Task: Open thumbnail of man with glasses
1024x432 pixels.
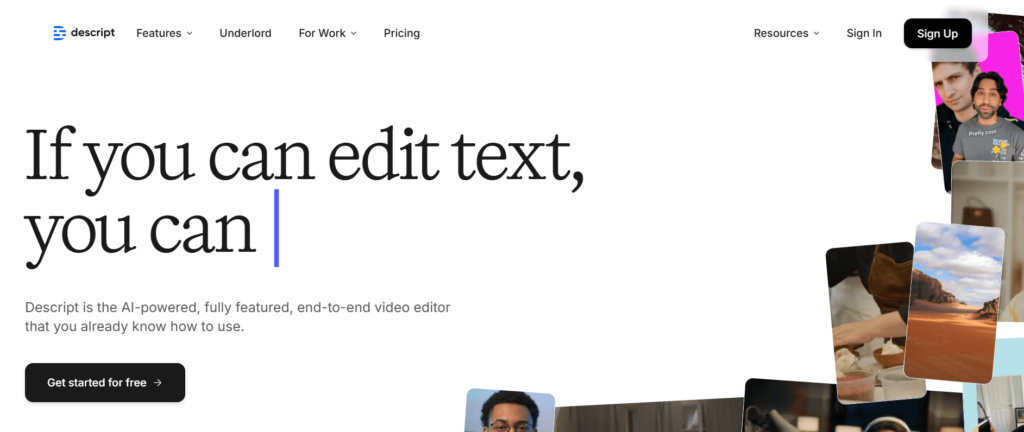Action: click(x=510, y=410)
